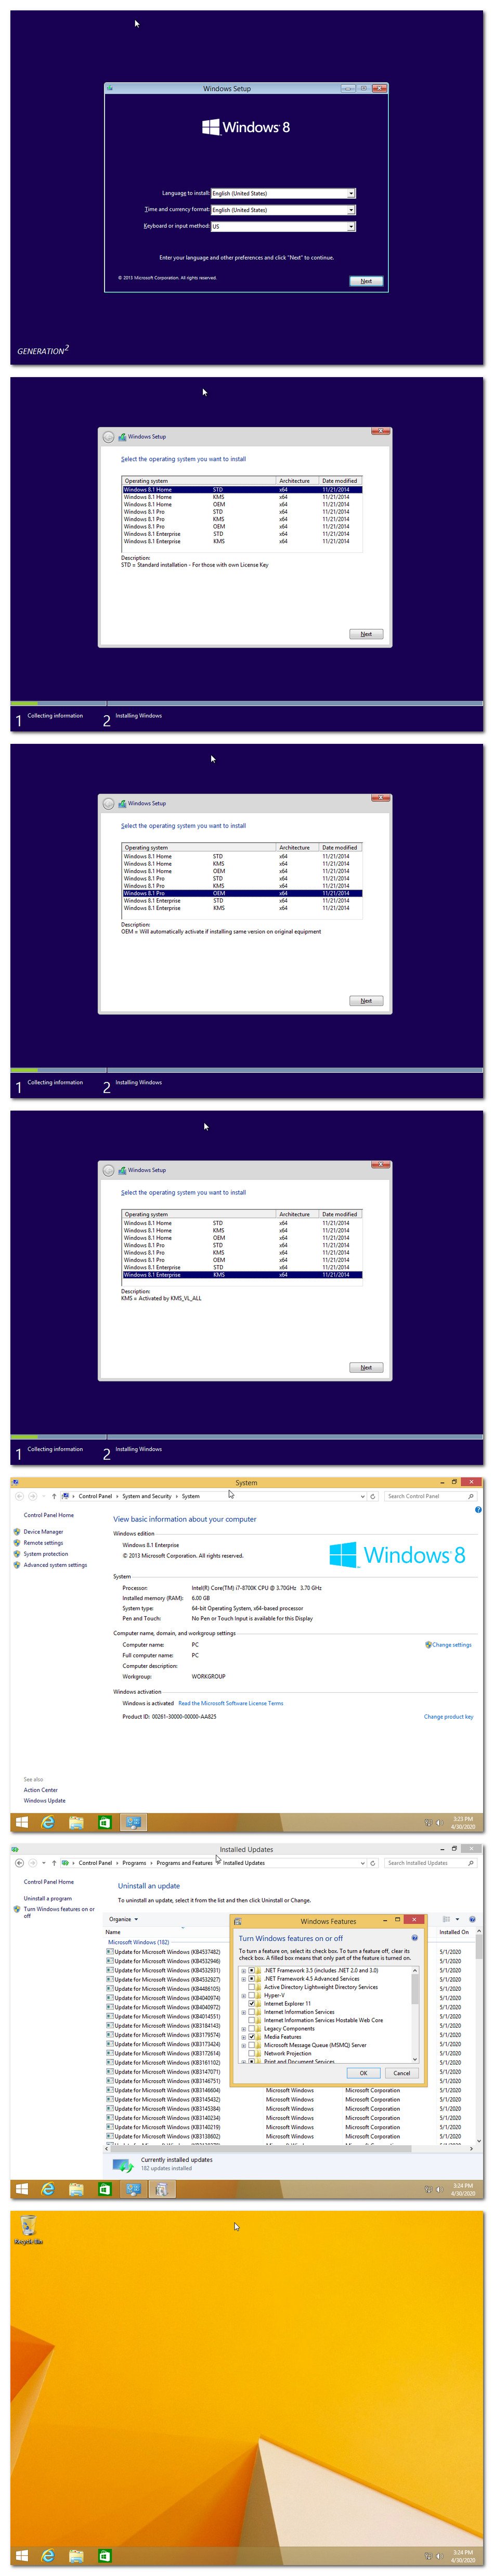Viewport: 494px width, 2576px height.
Task: Sort updates by the Installed On column
Action: (455, 1932)
